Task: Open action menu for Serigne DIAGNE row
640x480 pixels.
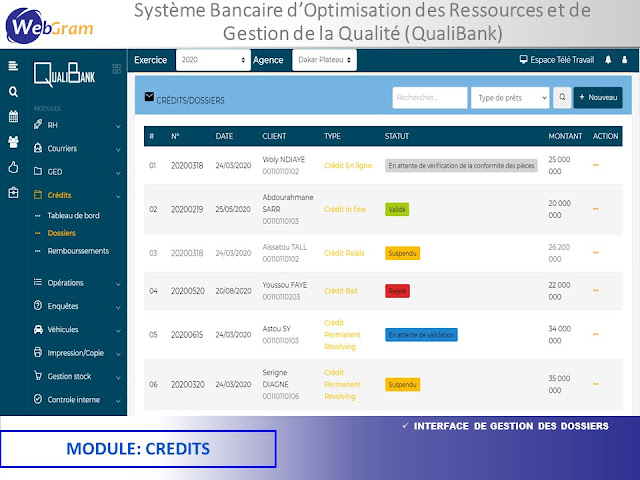Action: [596, 384]
